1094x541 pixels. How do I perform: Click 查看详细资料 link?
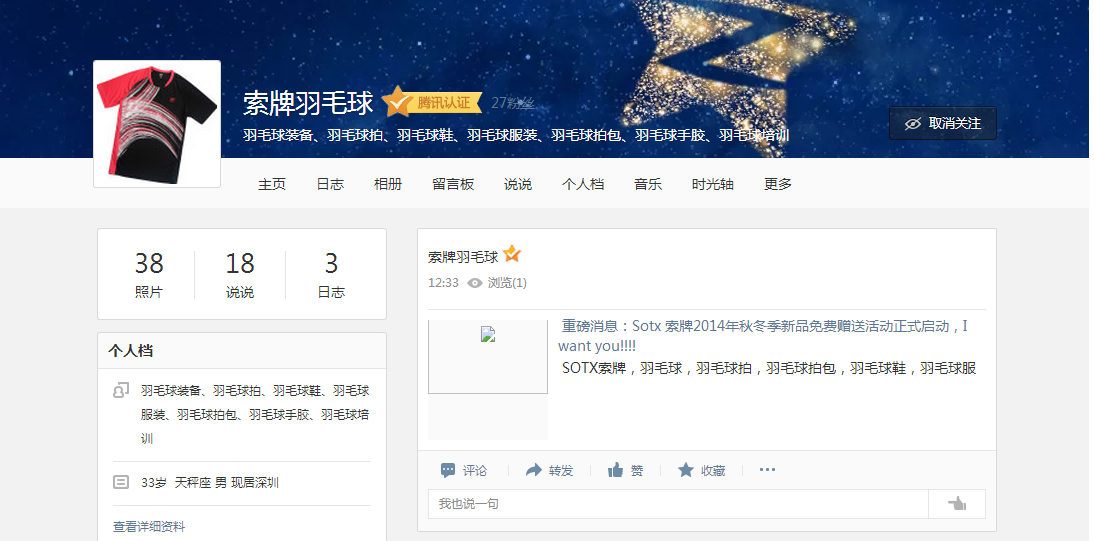149,527
